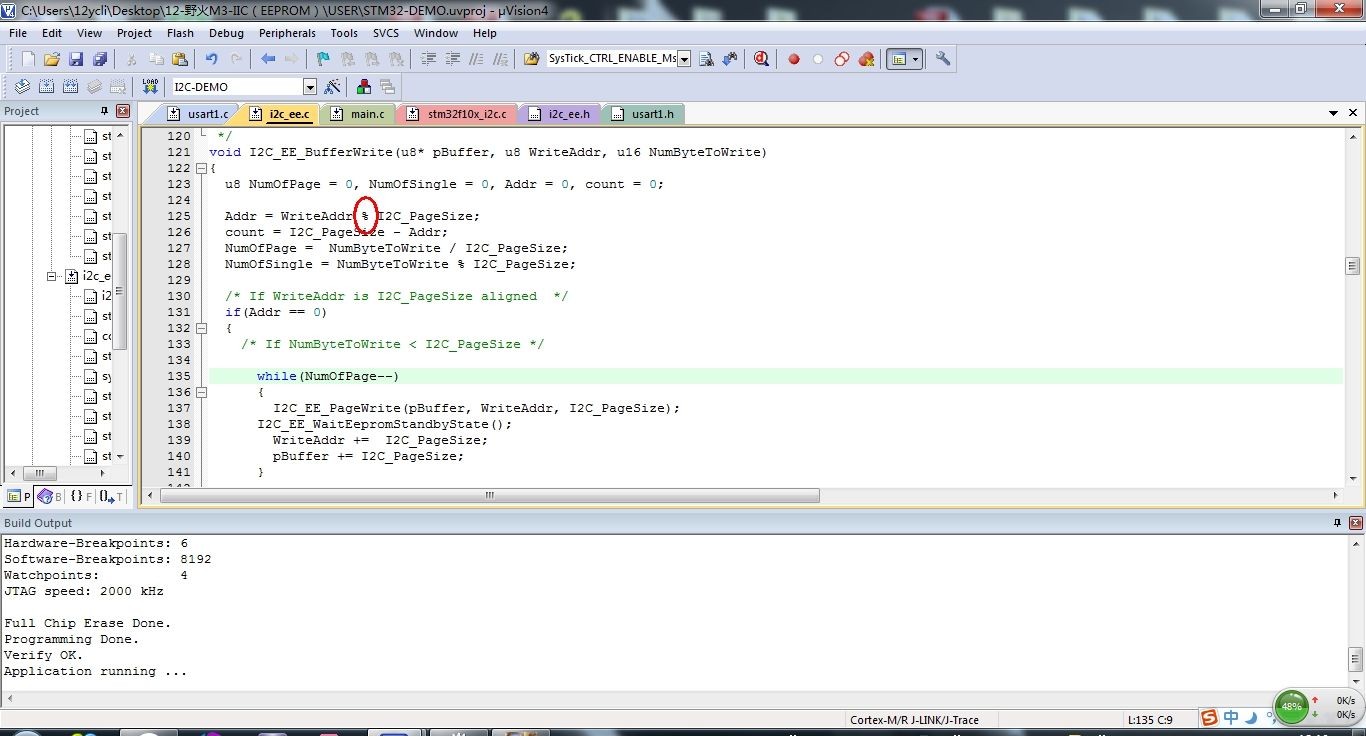Switch to the stm32f10x_i2c.c tab

point(466,114)
